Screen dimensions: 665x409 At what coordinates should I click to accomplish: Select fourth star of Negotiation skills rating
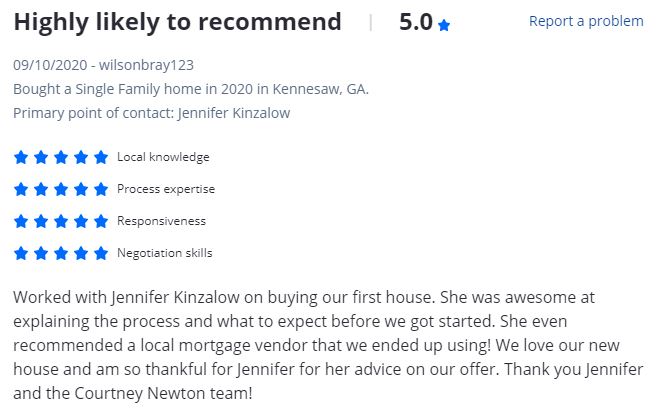point(81,253)
